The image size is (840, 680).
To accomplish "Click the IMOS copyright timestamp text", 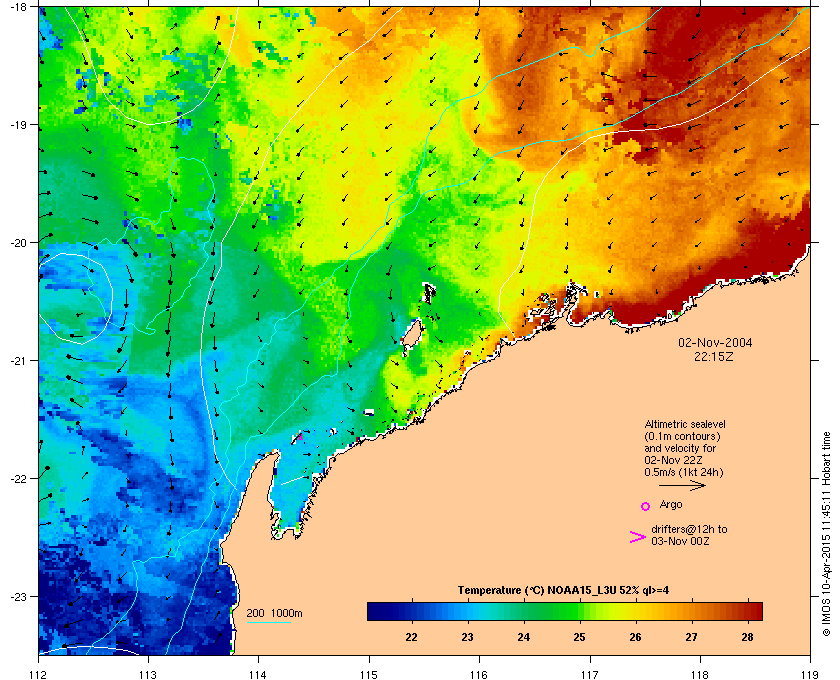I will pos(826,533).
